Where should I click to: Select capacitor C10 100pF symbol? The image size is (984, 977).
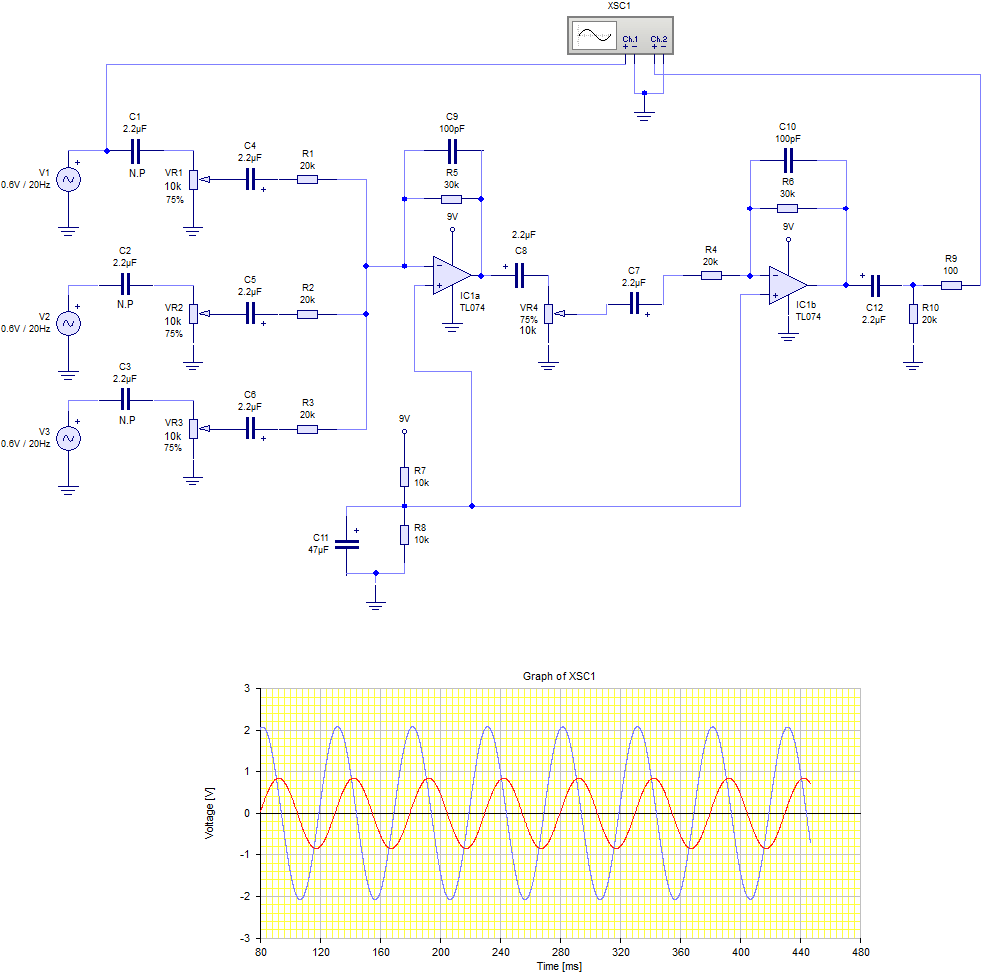click(x=788, y=161)
